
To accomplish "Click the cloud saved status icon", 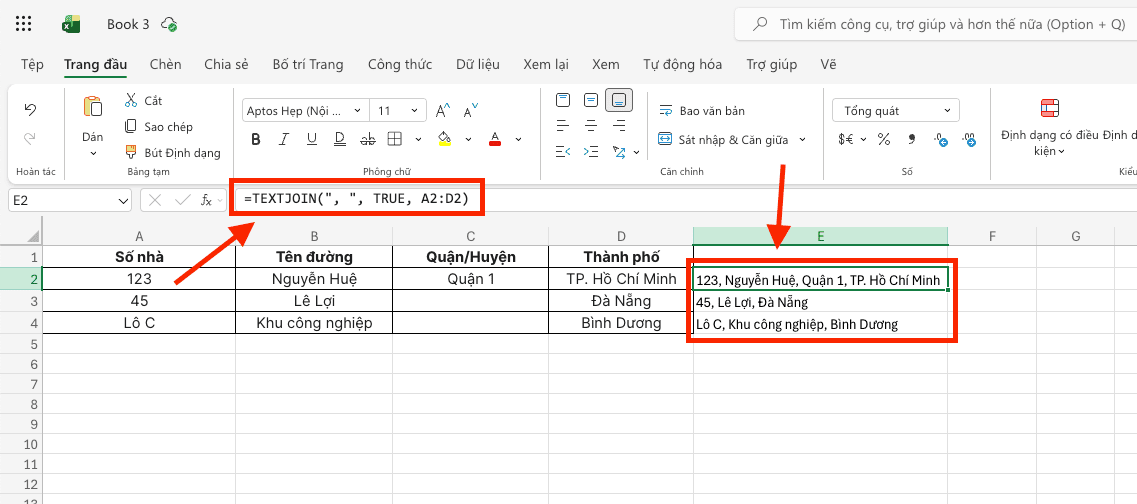I will [x=168, y=24].
